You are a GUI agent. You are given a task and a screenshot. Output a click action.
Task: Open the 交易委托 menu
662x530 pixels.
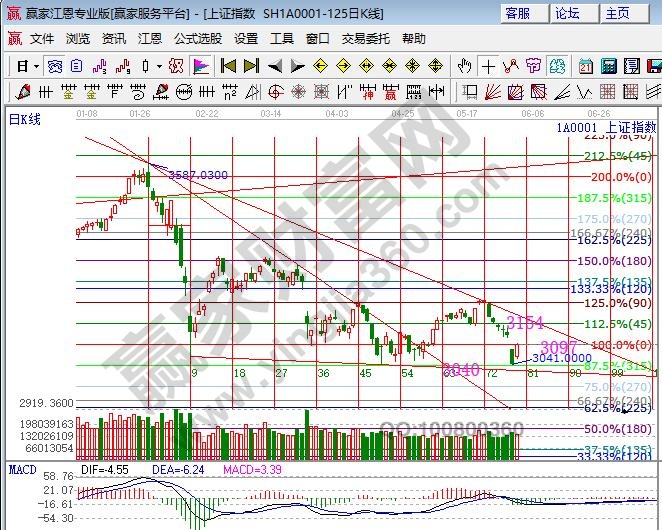(x=366, y=39)
